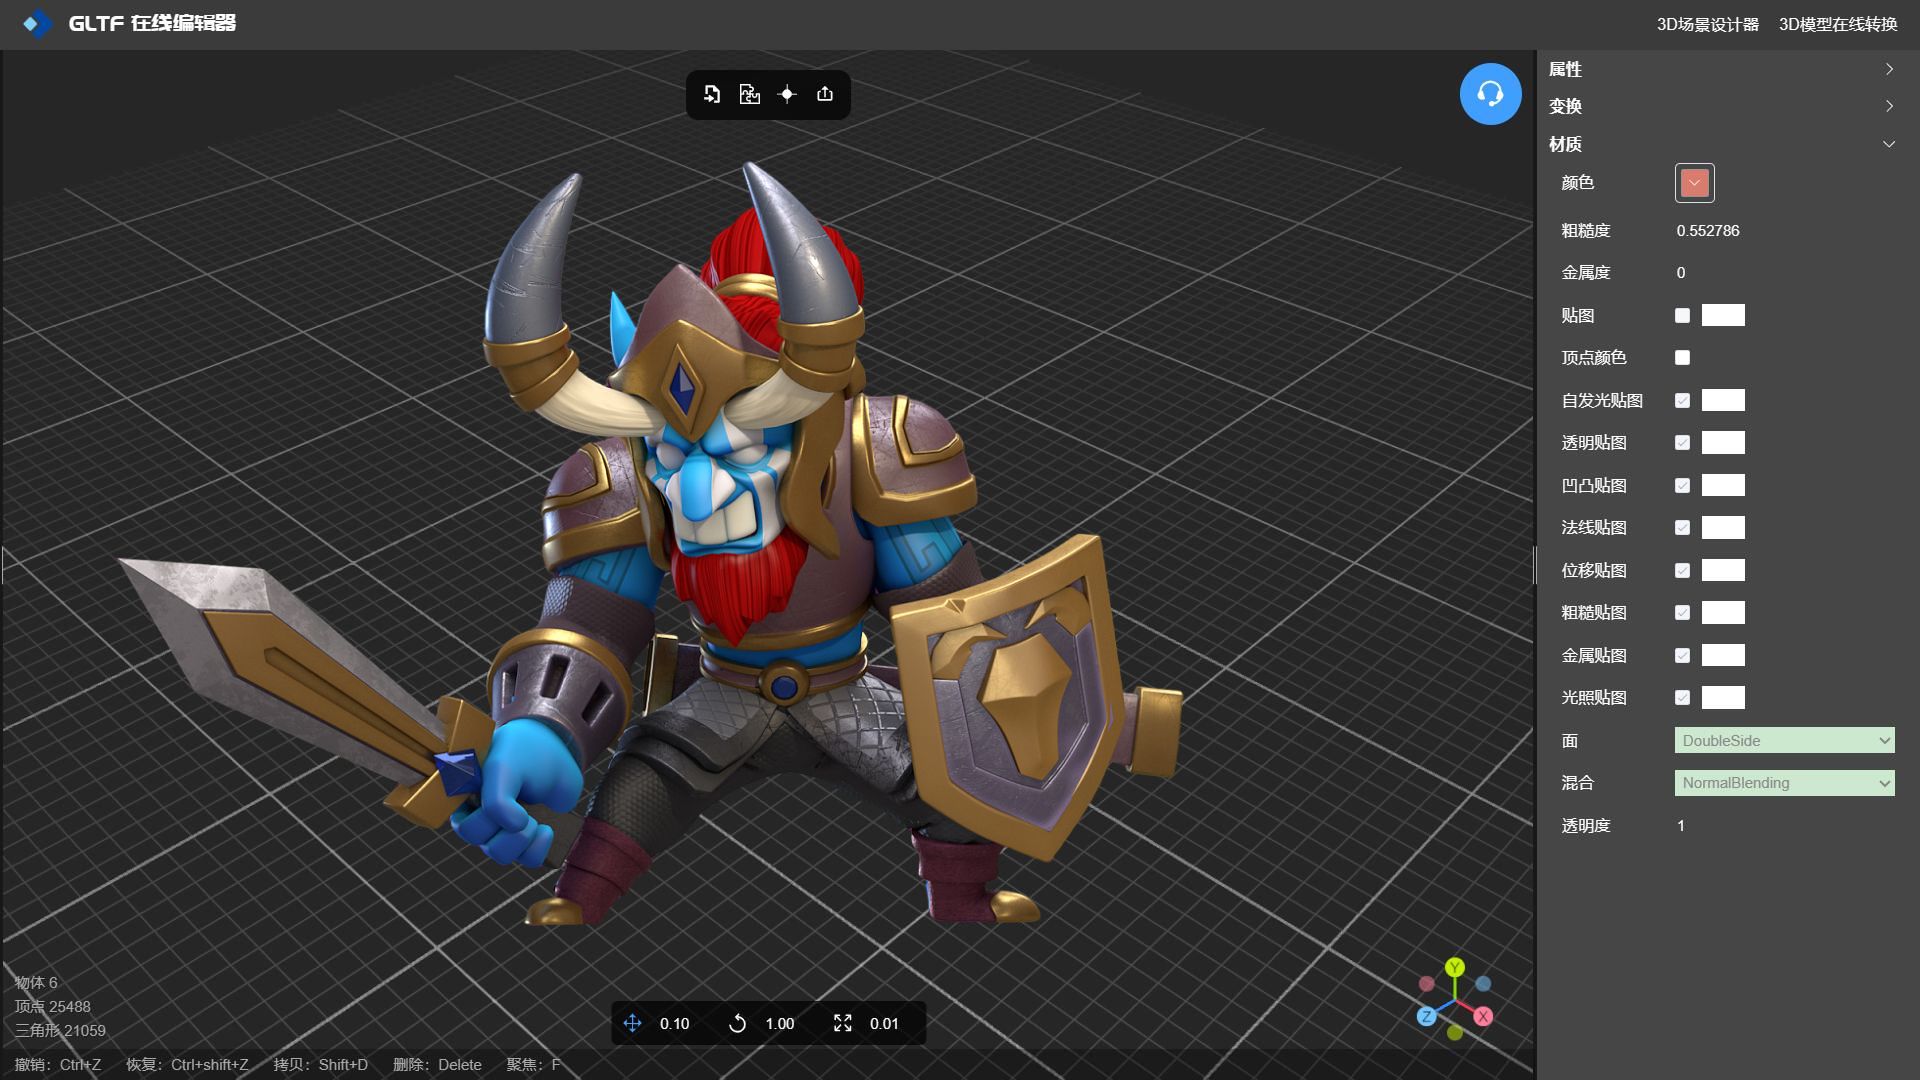Open 3D场景设计器 from top menu

pyautogui.click(x=1707, y=24)
